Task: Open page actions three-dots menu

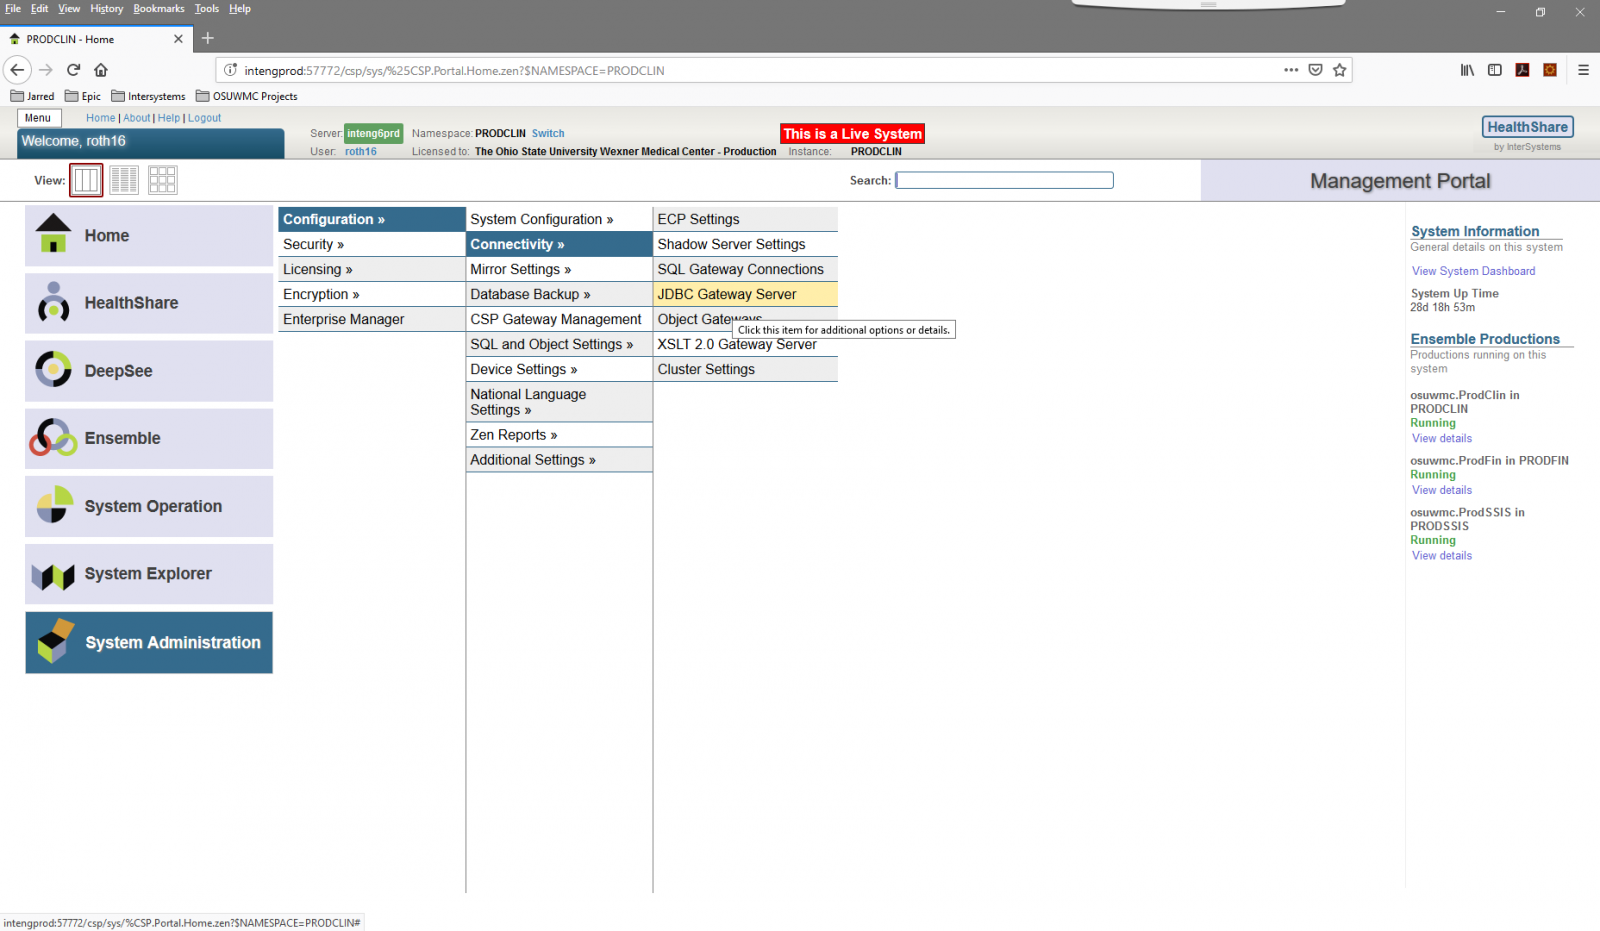Action: (1291, 70)
